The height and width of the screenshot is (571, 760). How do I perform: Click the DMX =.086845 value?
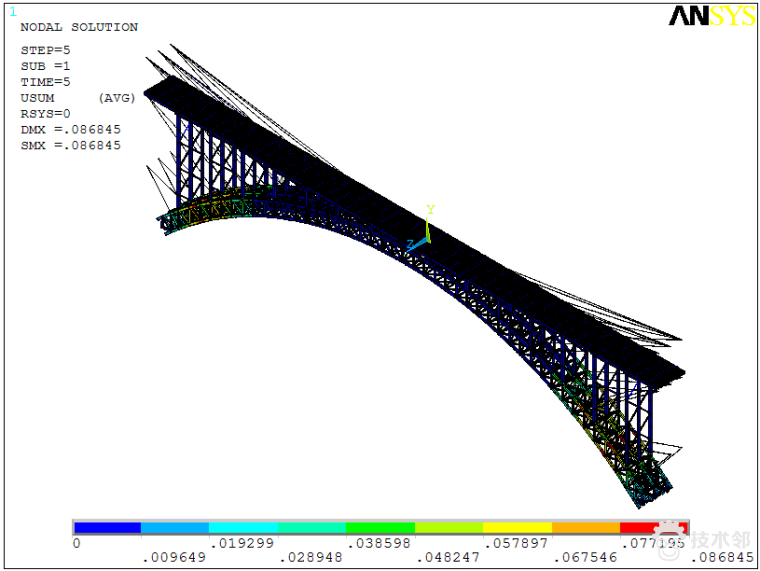[x=70, y=129]
